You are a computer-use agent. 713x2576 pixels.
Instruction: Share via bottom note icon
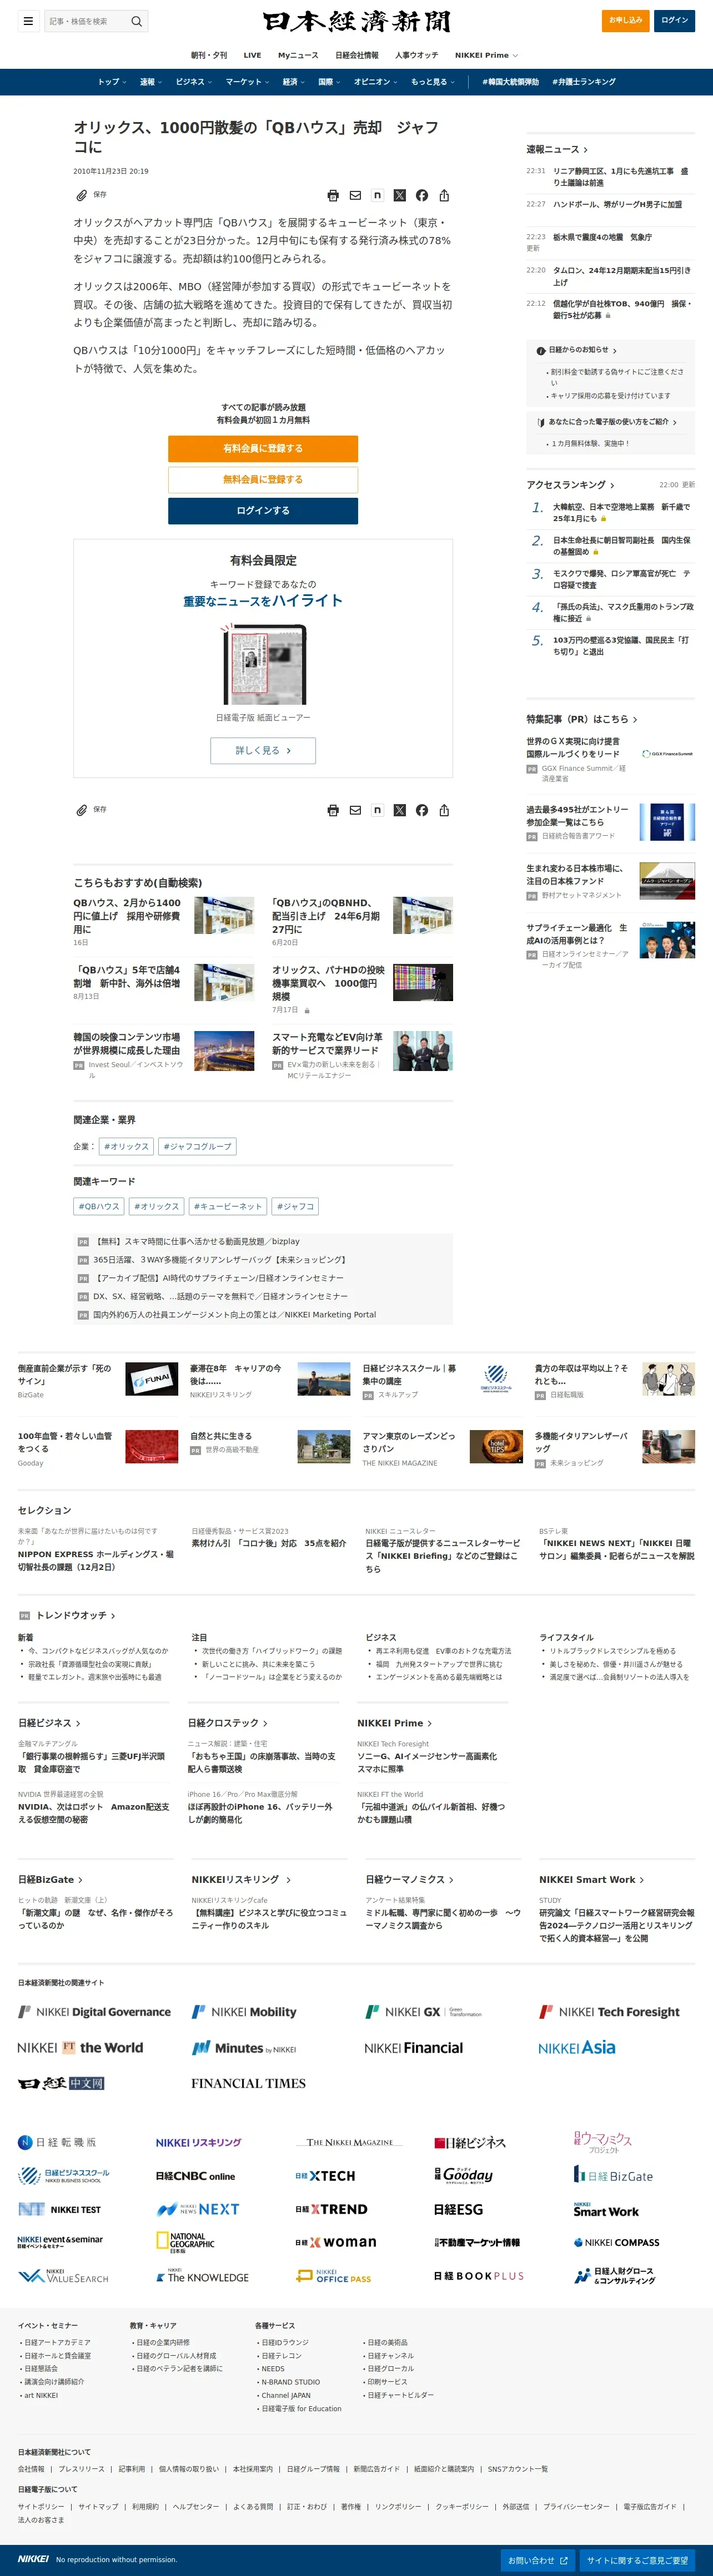pyautogui.click(x=377, y=810)
